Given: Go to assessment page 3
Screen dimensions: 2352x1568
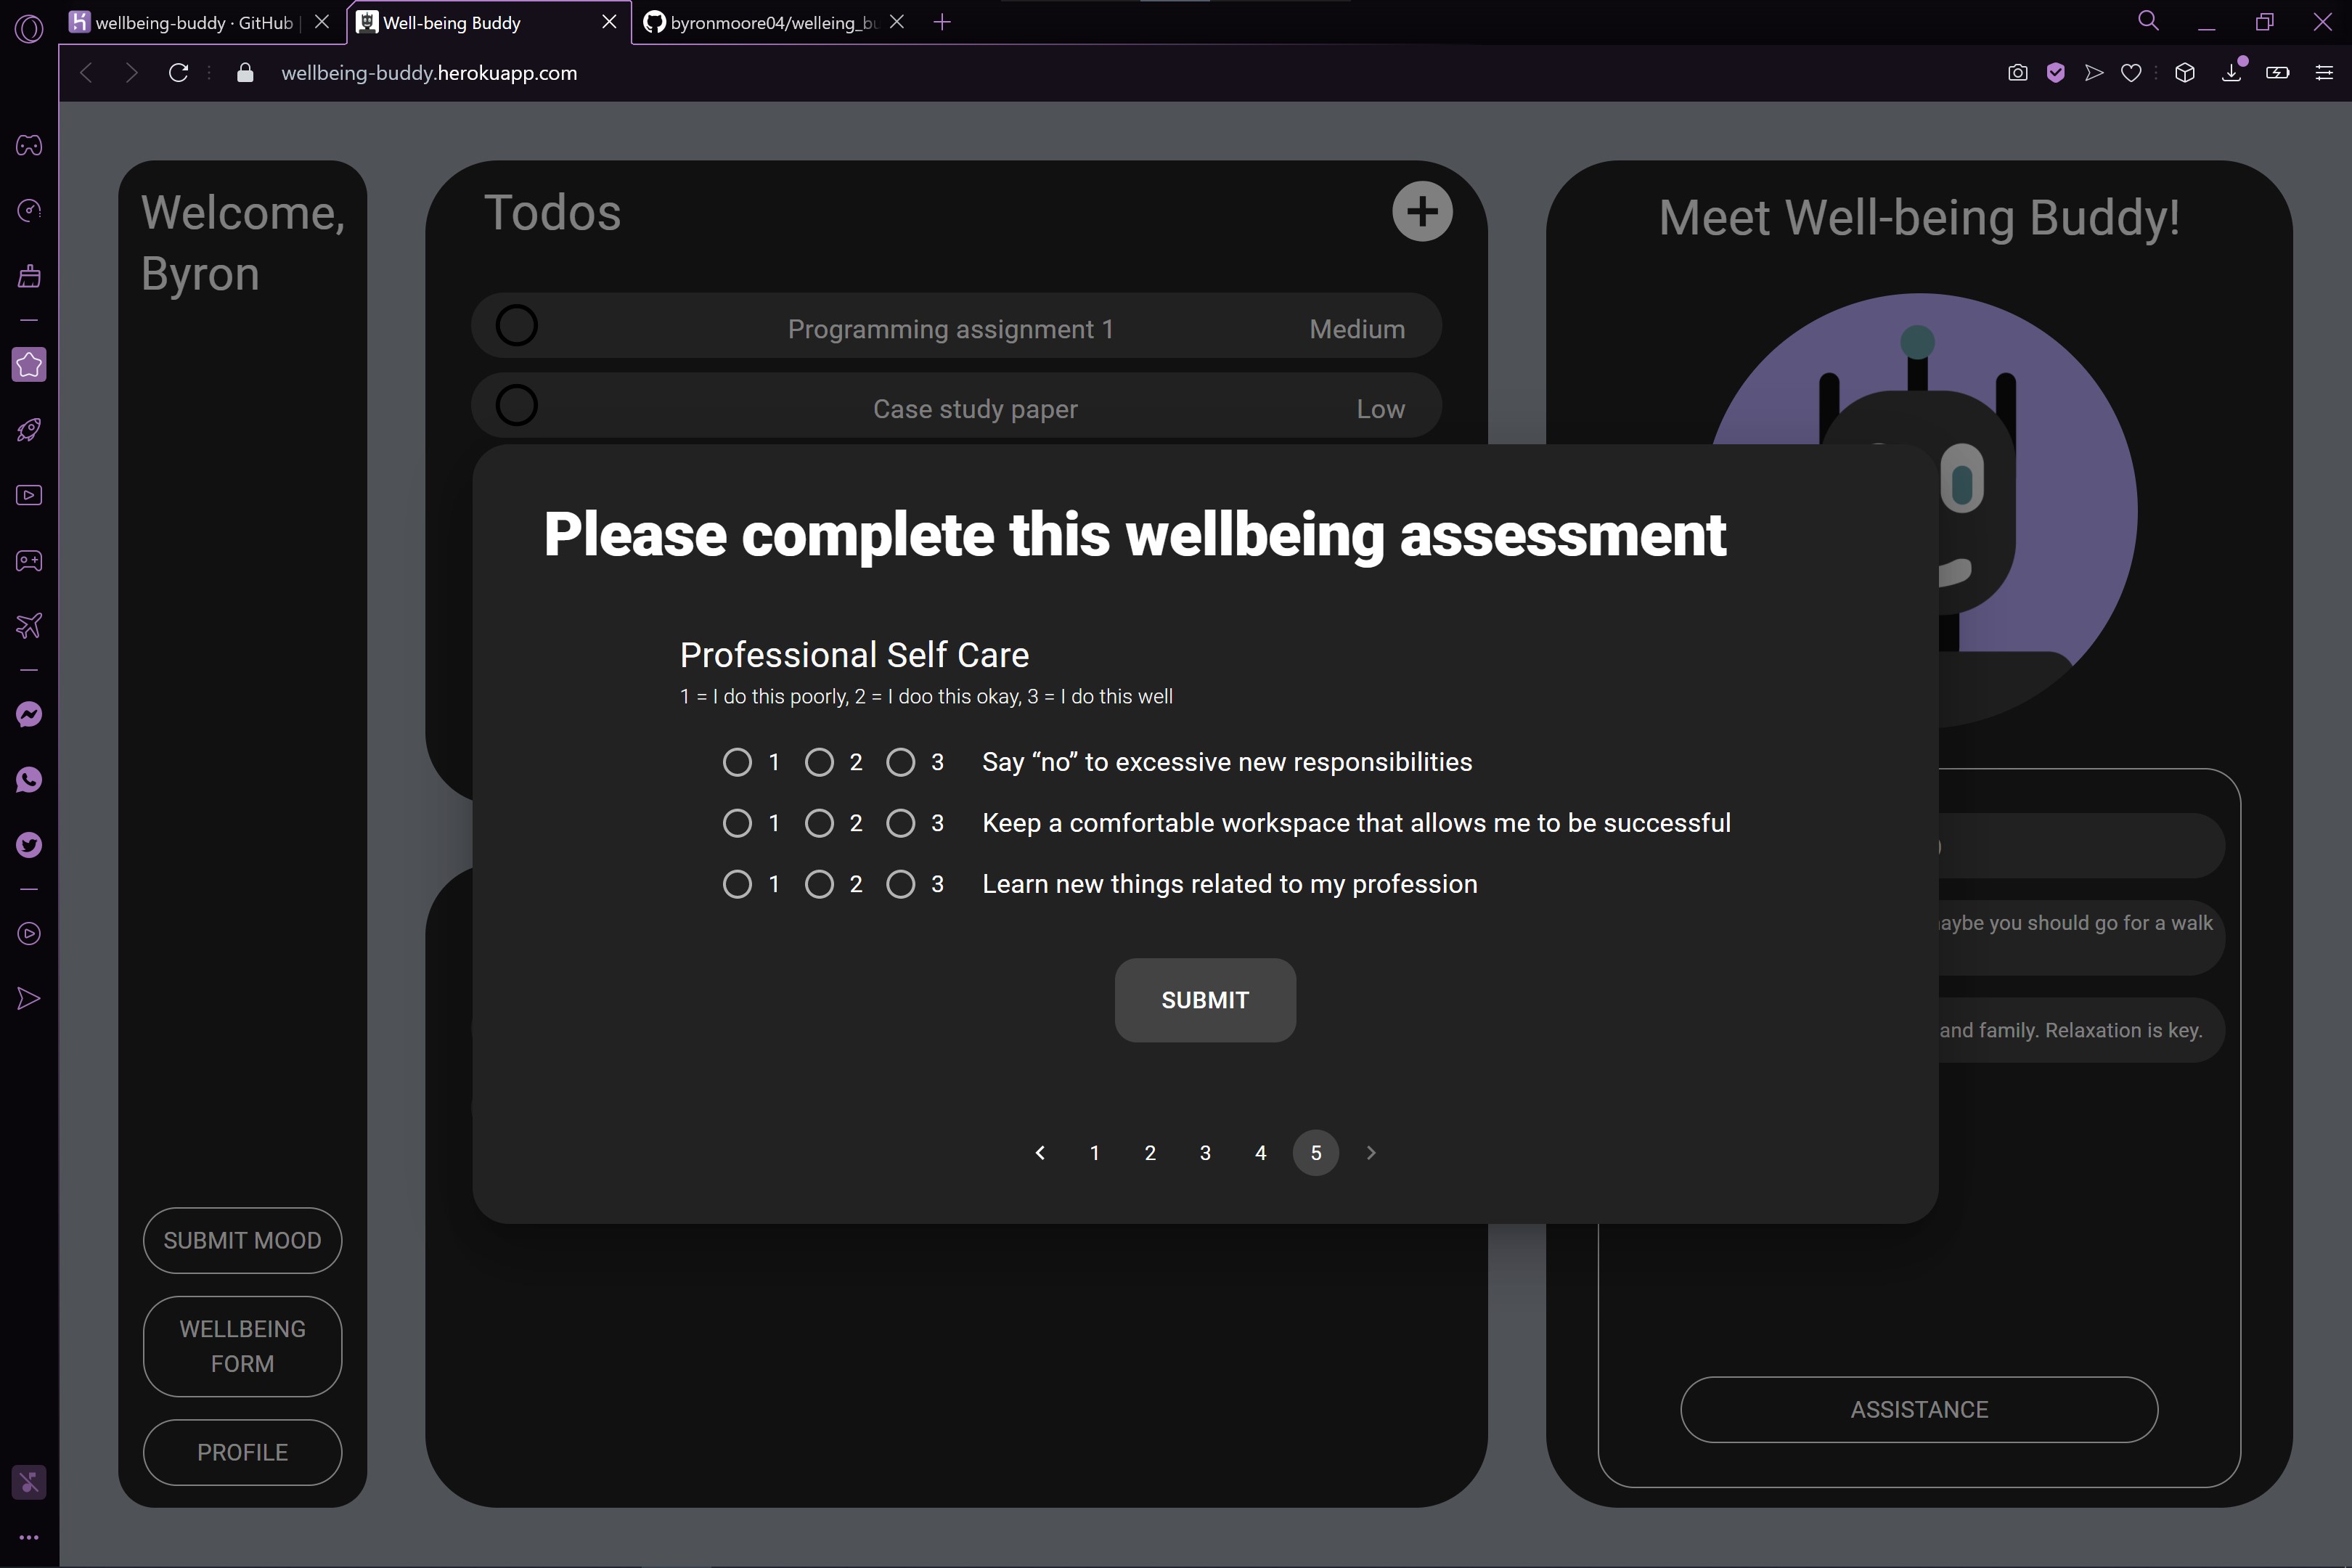Looking at the screenshot, I should coord(1205,1153).
